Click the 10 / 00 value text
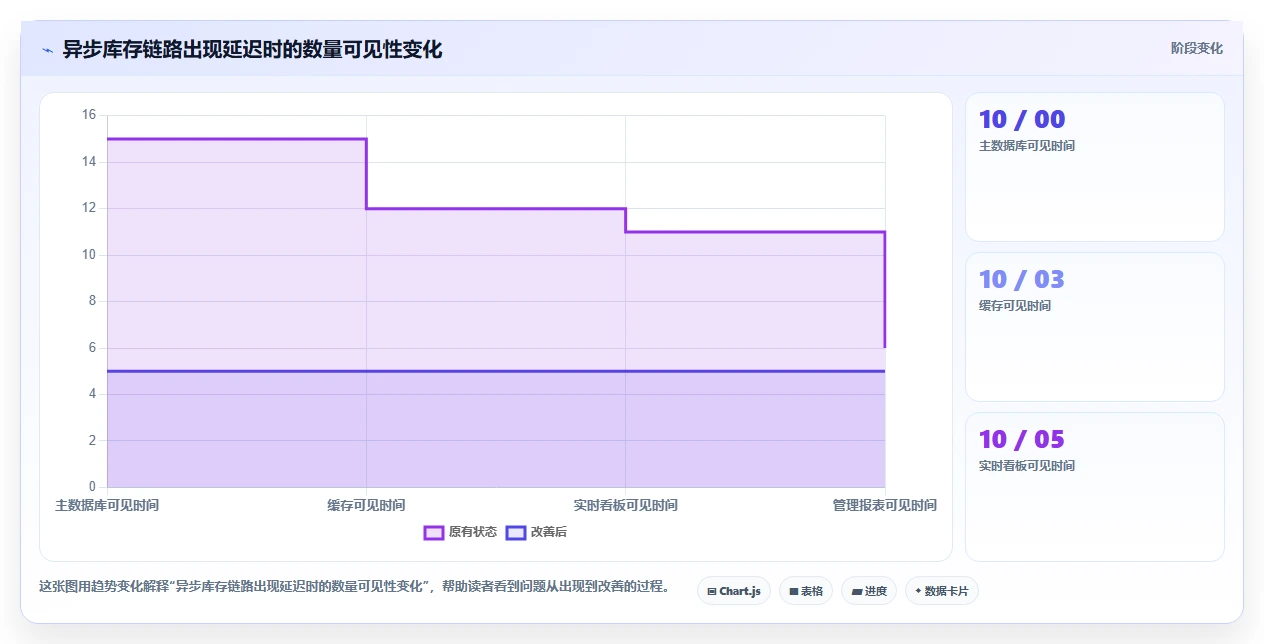This screenshot has width=1264, height=644. [1022, 119]
